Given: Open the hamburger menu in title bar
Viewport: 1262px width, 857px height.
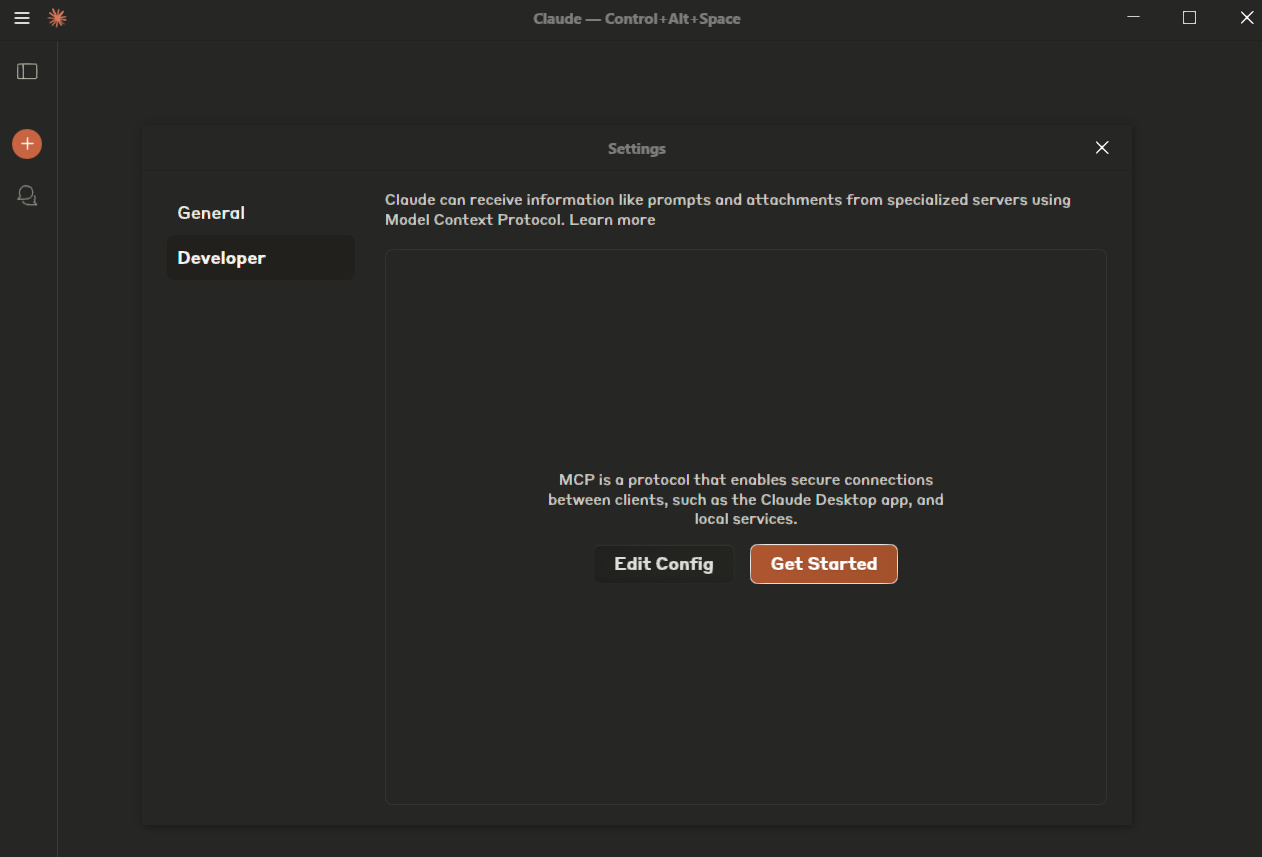Looking at the screenshot, I should (22, 18).
